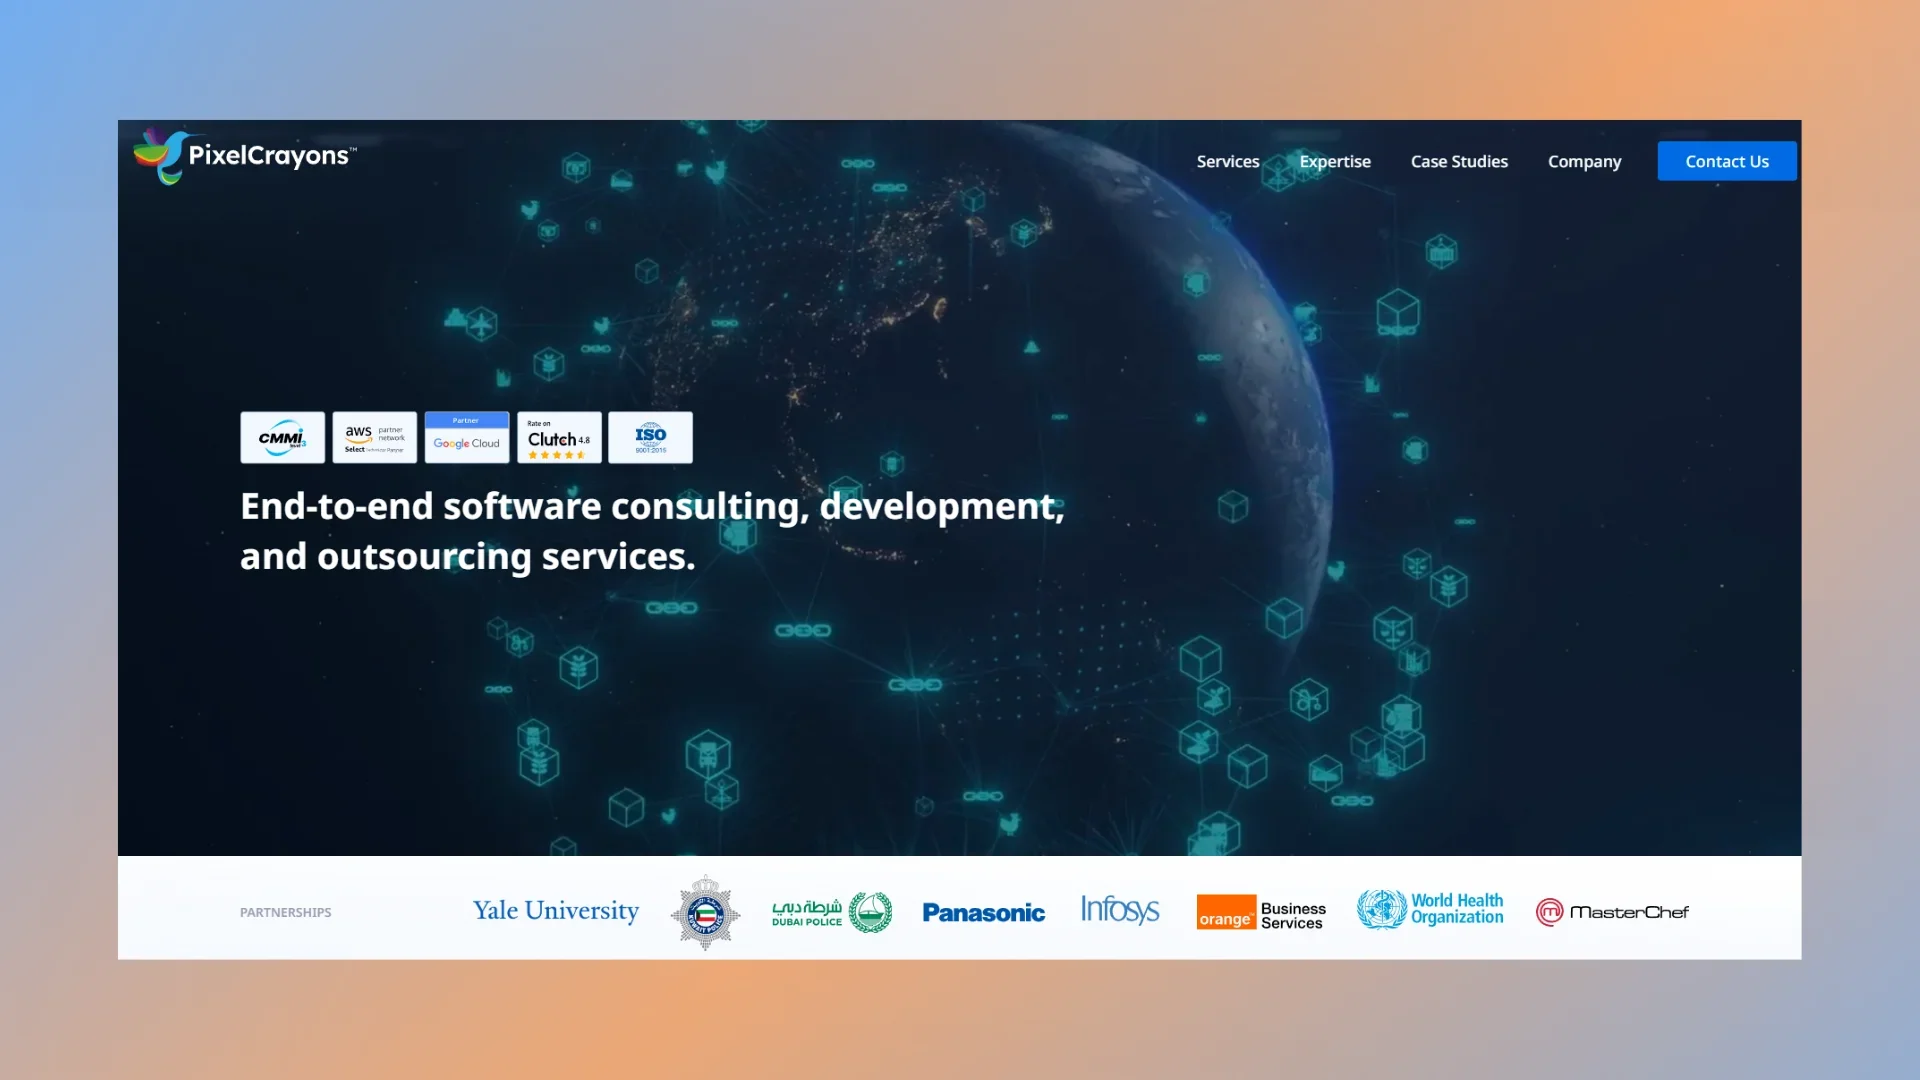Open the Services menu
Screen dimensions: 1920x1080
click(1227, 161)
